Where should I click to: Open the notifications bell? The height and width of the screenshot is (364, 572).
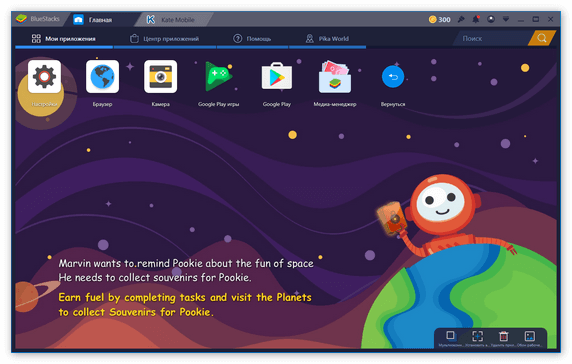476,19
